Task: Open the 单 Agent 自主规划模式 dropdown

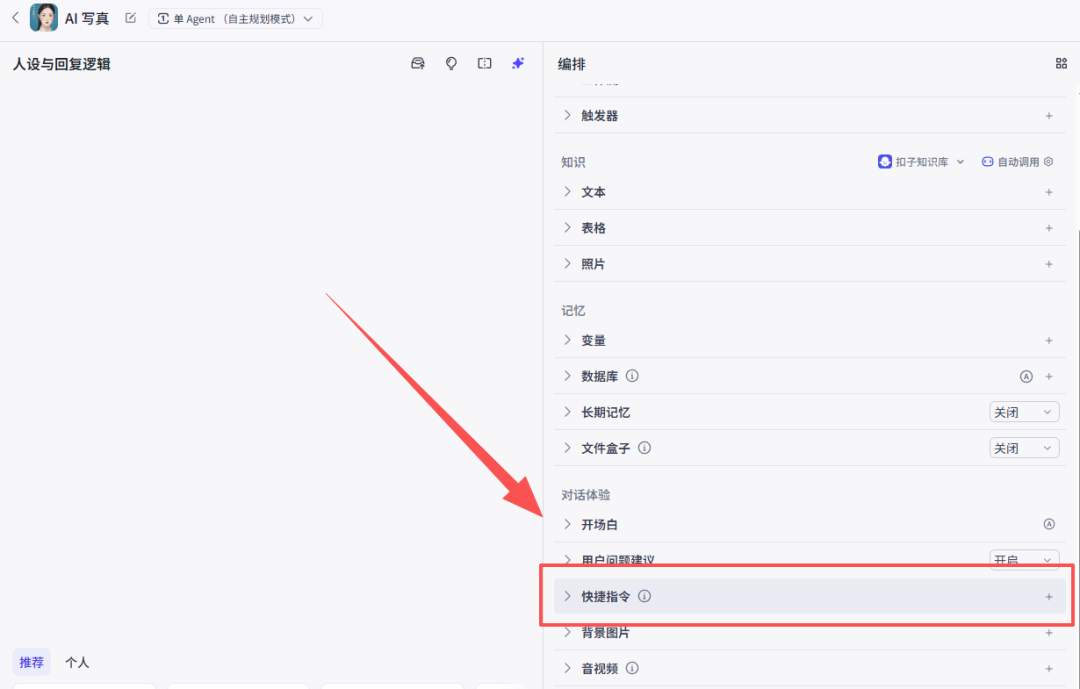Action: click(235, 17)
